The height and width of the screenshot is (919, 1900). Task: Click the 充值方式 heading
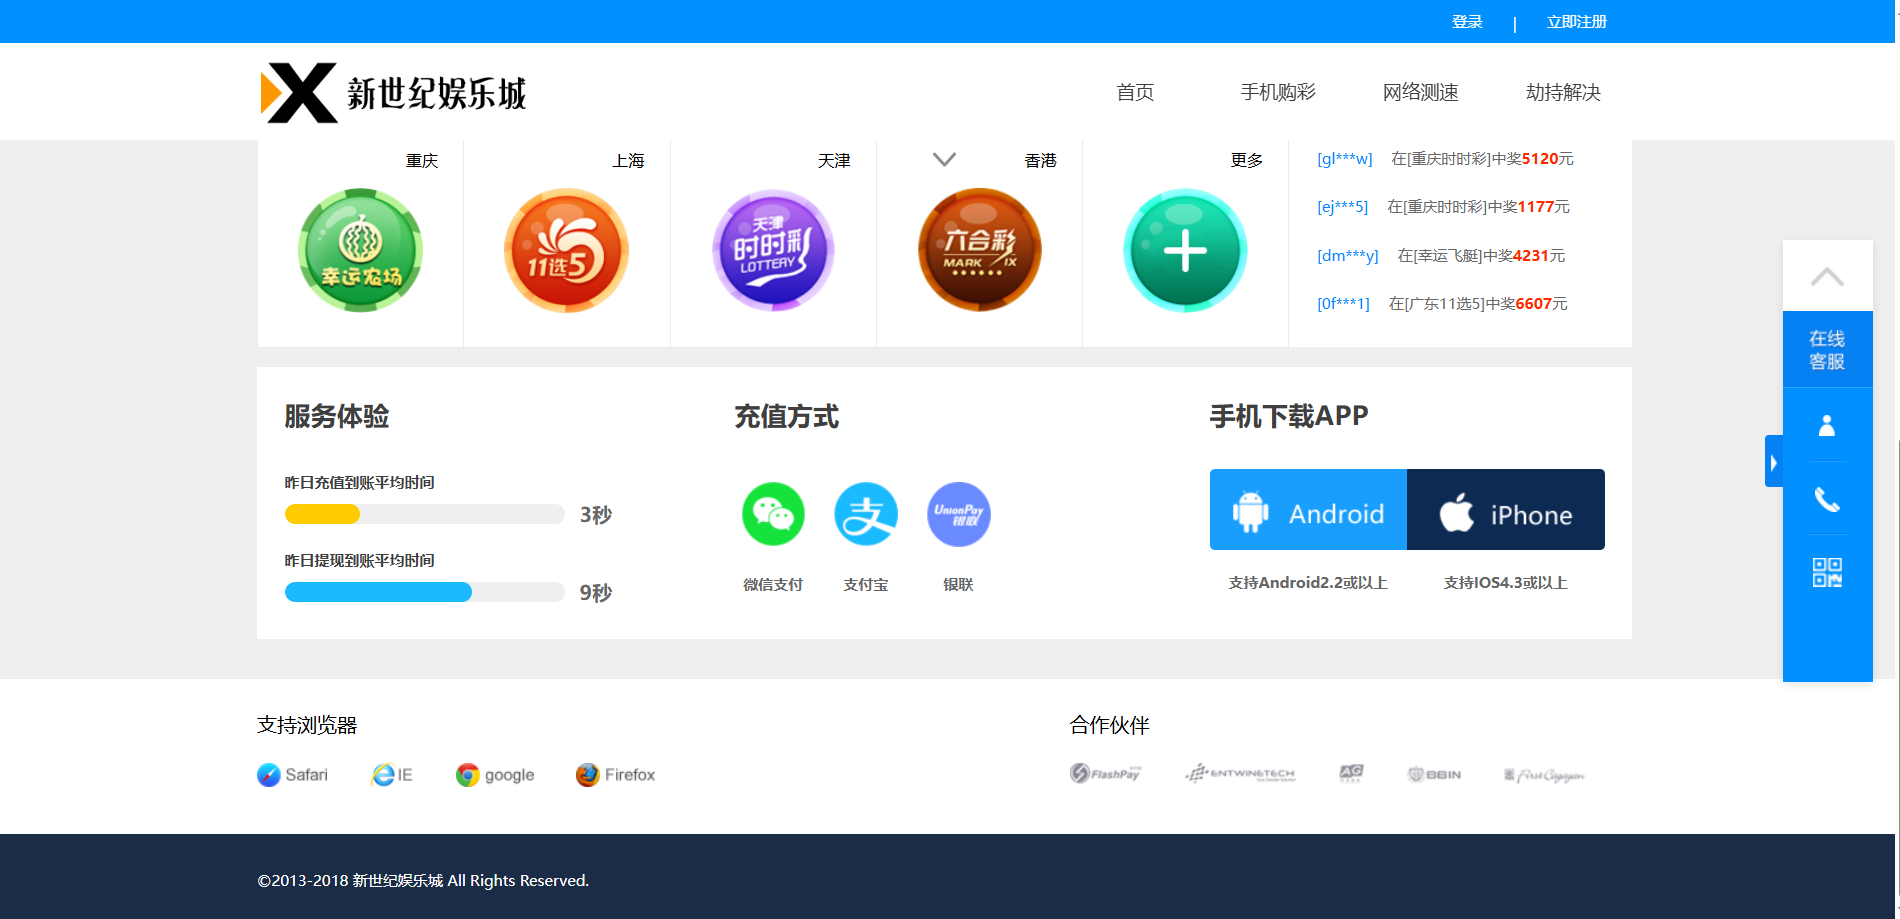[x=787, y=416]
